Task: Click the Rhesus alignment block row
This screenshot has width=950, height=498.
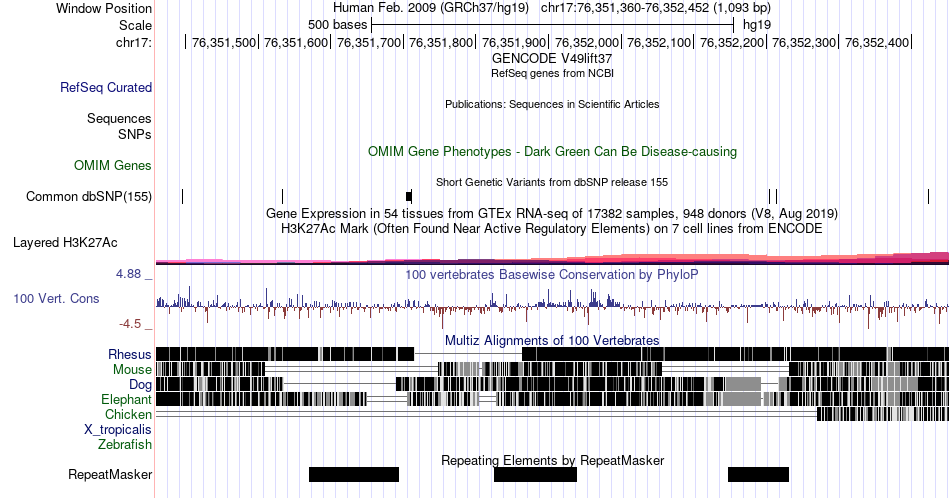Action: point(552,354)
